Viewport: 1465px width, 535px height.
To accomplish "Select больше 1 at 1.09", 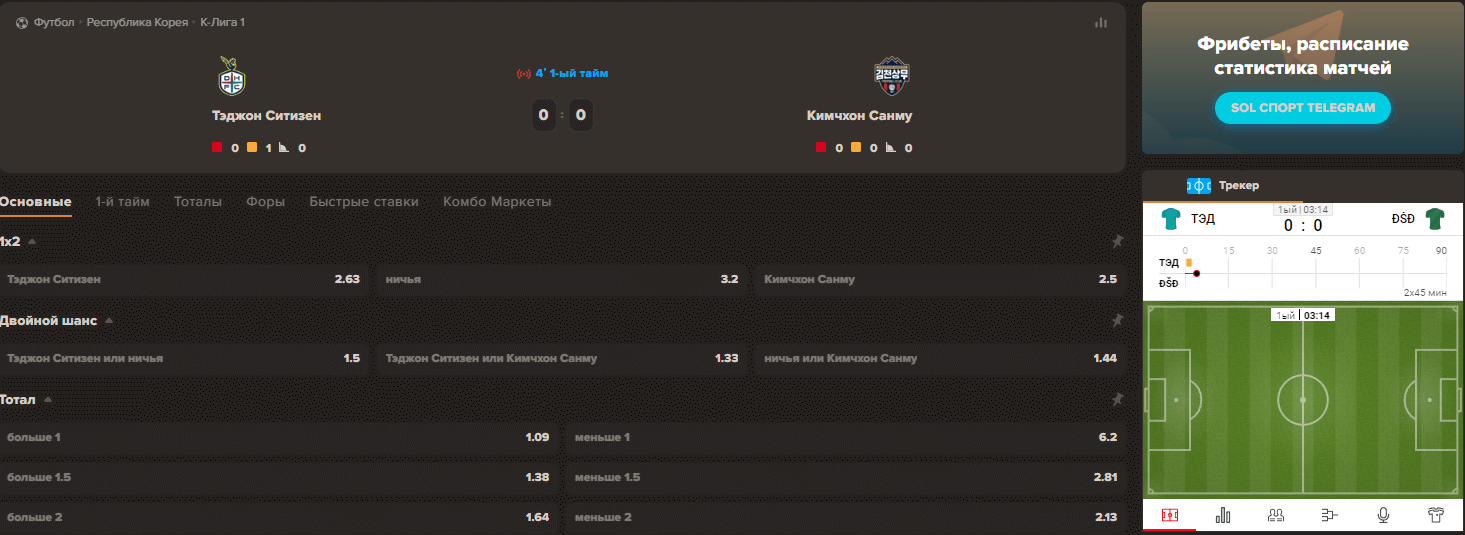I will tap(279, 437).
